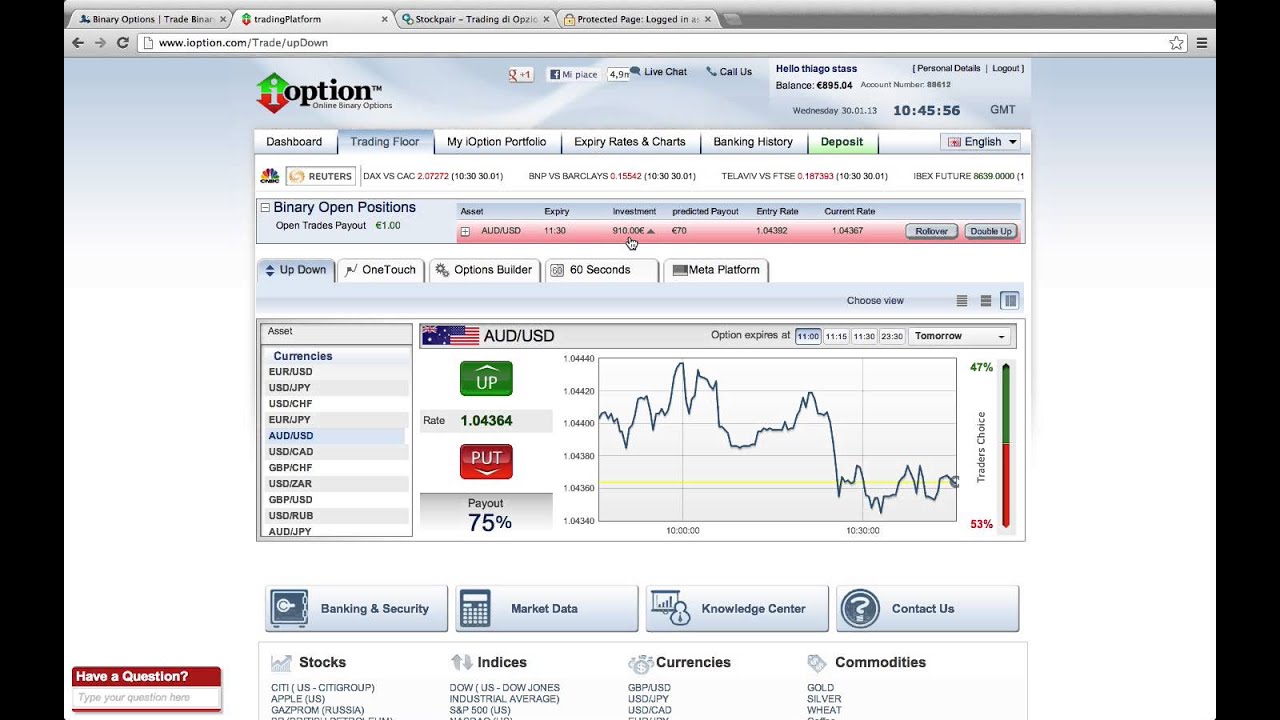Open the Chrome menu icon
The width and height of the screenshot is (1280, 720).
[1202, 43]
